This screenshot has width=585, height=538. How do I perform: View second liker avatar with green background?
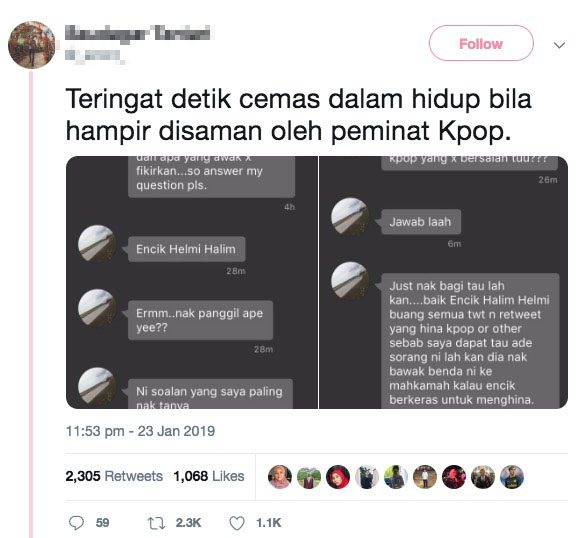(309, 477)
